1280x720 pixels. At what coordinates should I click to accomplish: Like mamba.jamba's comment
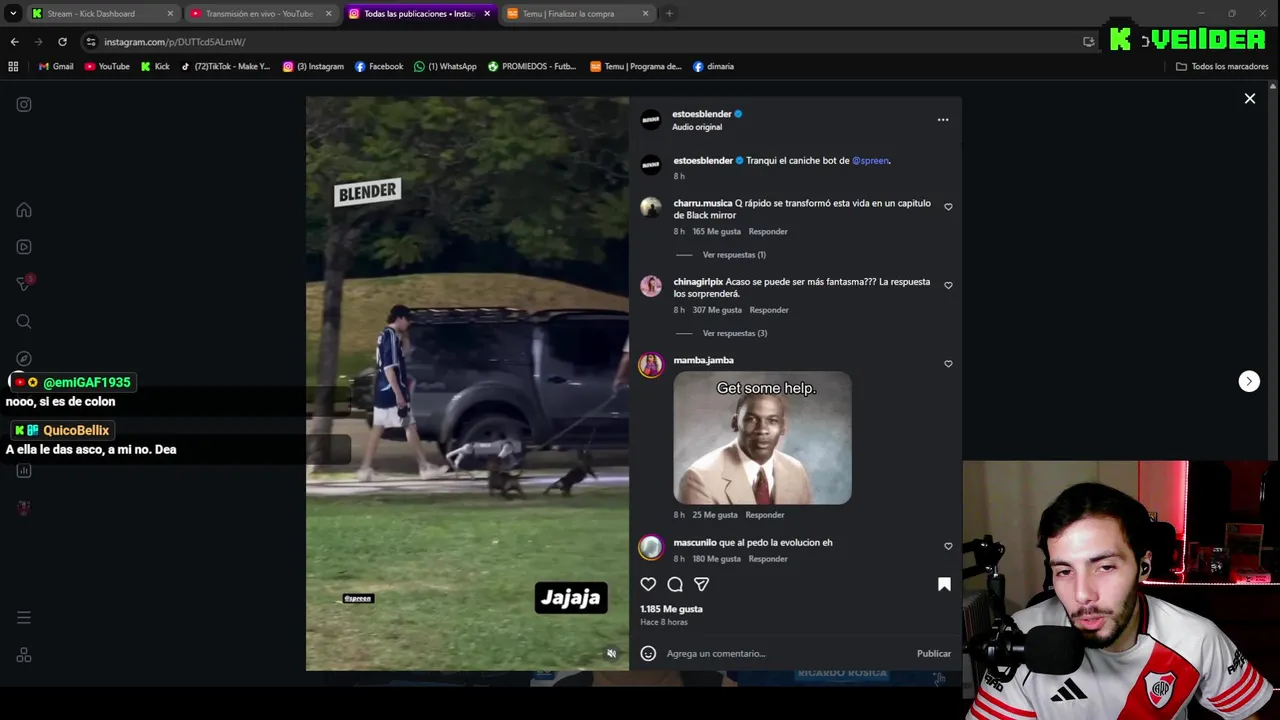pyautogui.click(x=948, y=364)
